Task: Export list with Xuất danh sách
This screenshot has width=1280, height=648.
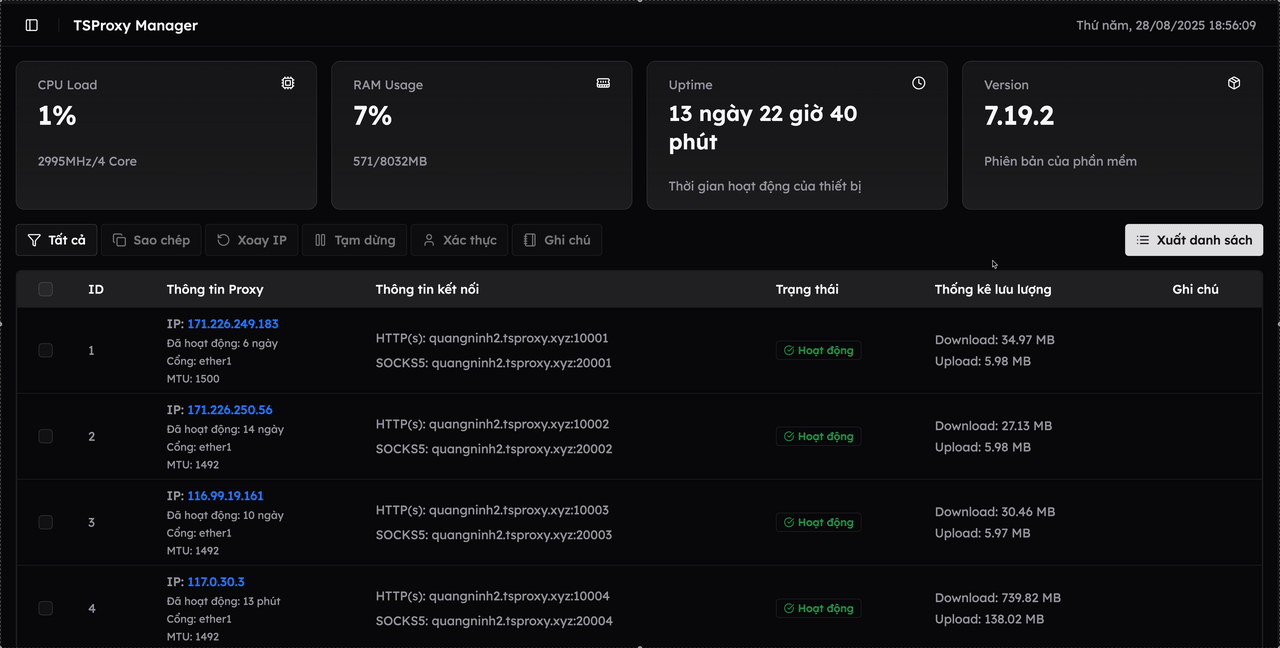Action: point(1194,240)
